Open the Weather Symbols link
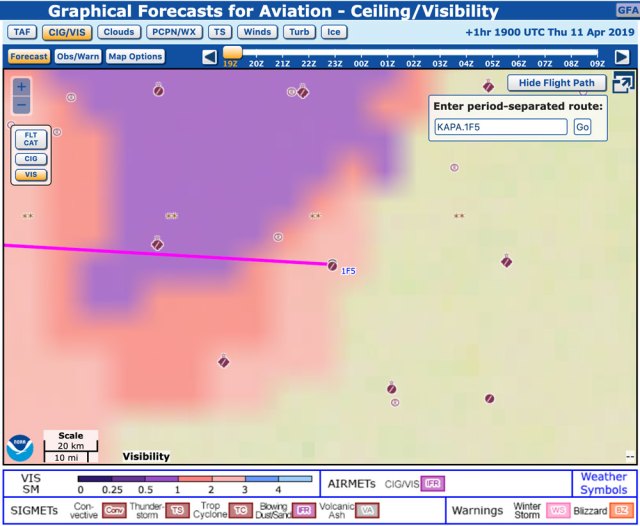The image size is (640, 526). (x=604, y=483)
